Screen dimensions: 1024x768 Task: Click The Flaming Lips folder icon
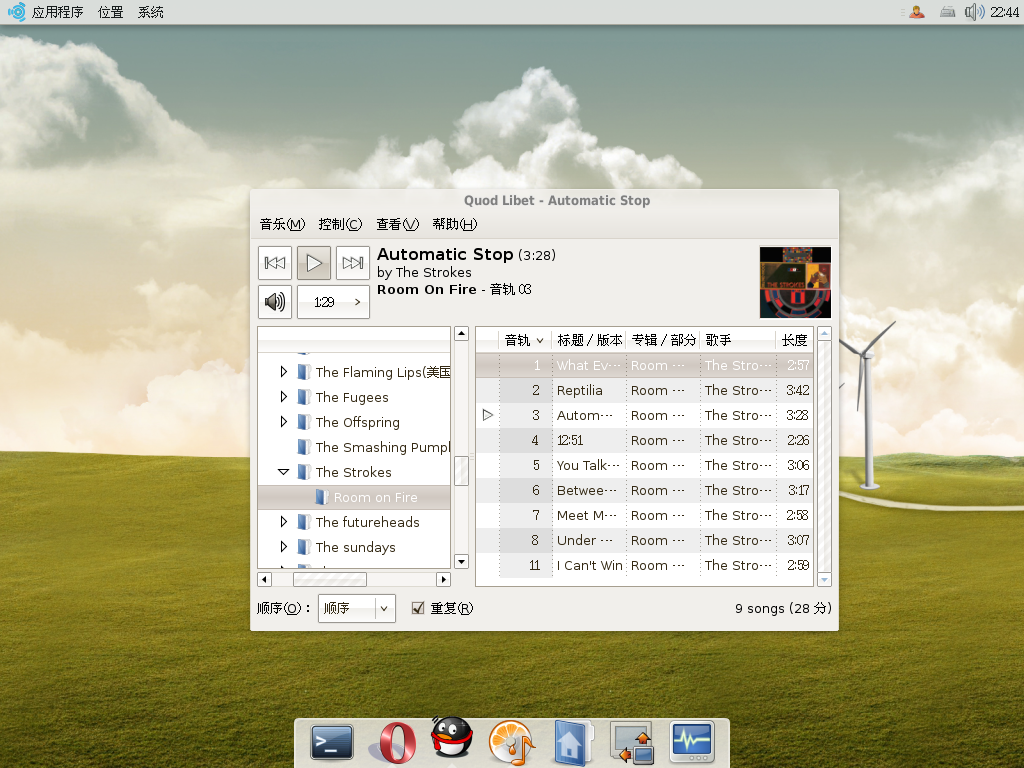pyautogui.click(x=303, y=372)
